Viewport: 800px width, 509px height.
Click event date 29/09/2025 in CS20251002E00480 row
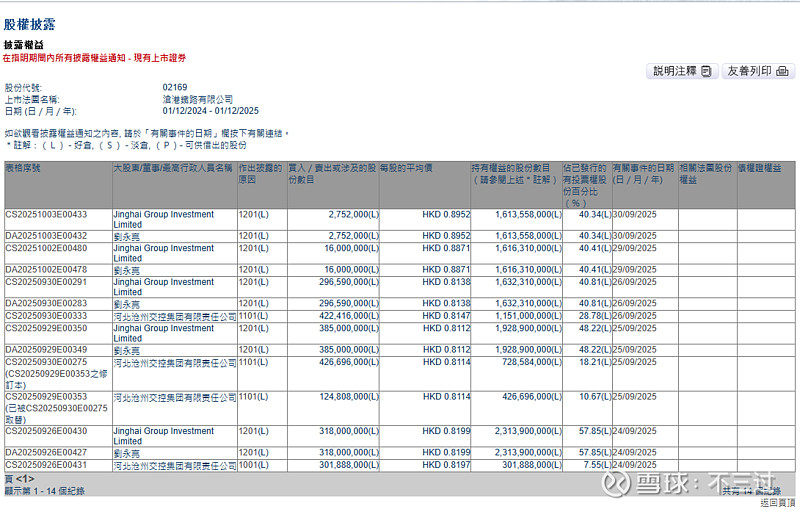[635, 248]
